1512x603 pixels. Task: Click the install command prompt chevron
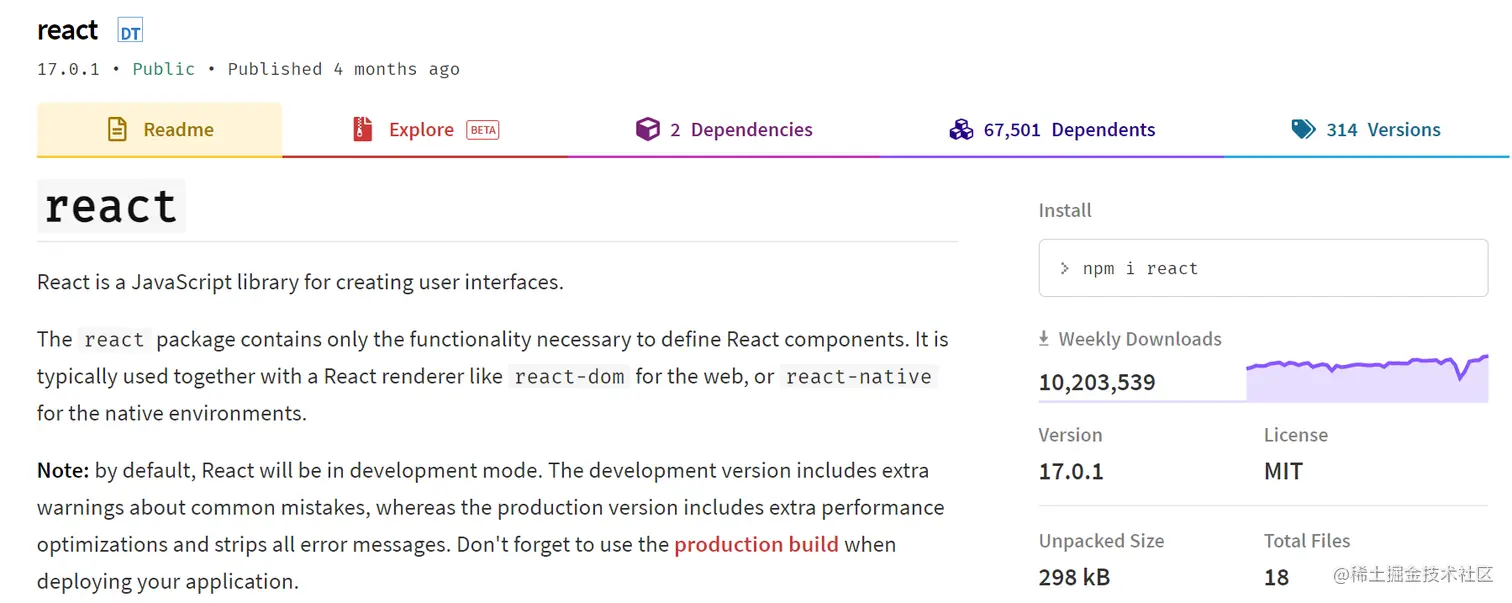click(1065, 268)
